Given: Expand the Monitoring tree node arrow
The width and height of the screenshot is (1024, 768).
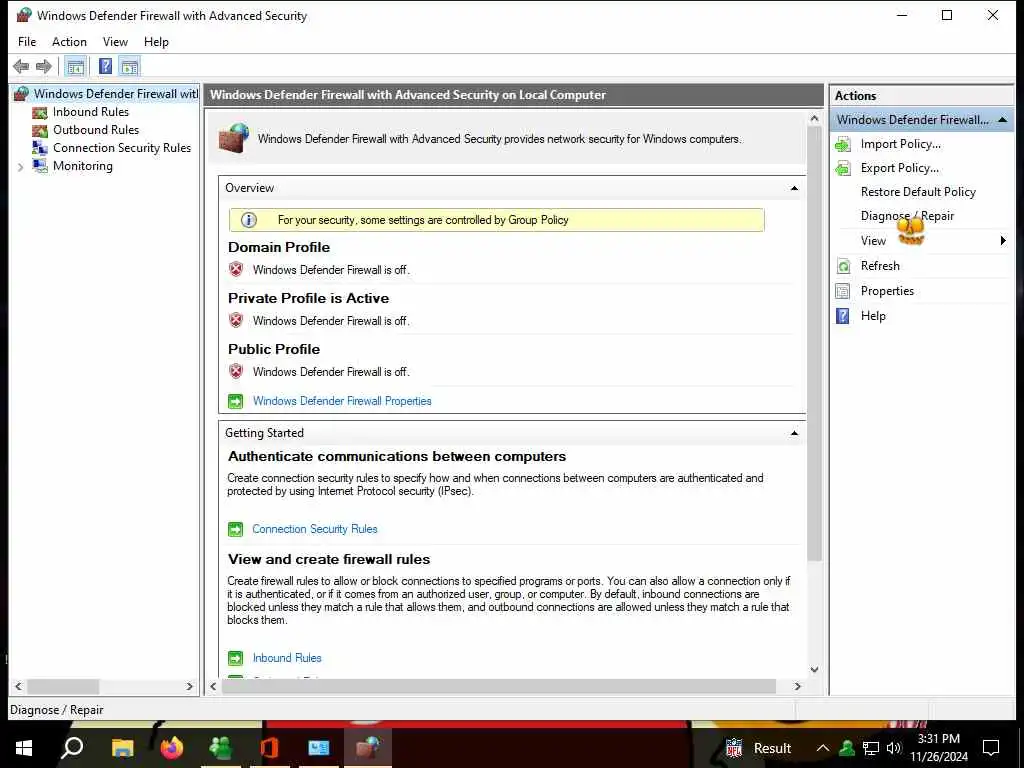Looking at the screenshot, I should (x=20, y=167).
